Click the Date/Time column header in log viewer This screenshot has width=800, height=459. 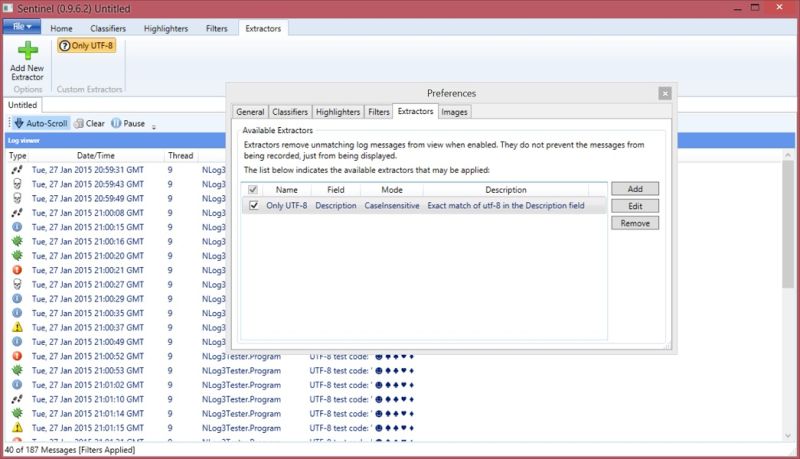(x=96, y=156)
